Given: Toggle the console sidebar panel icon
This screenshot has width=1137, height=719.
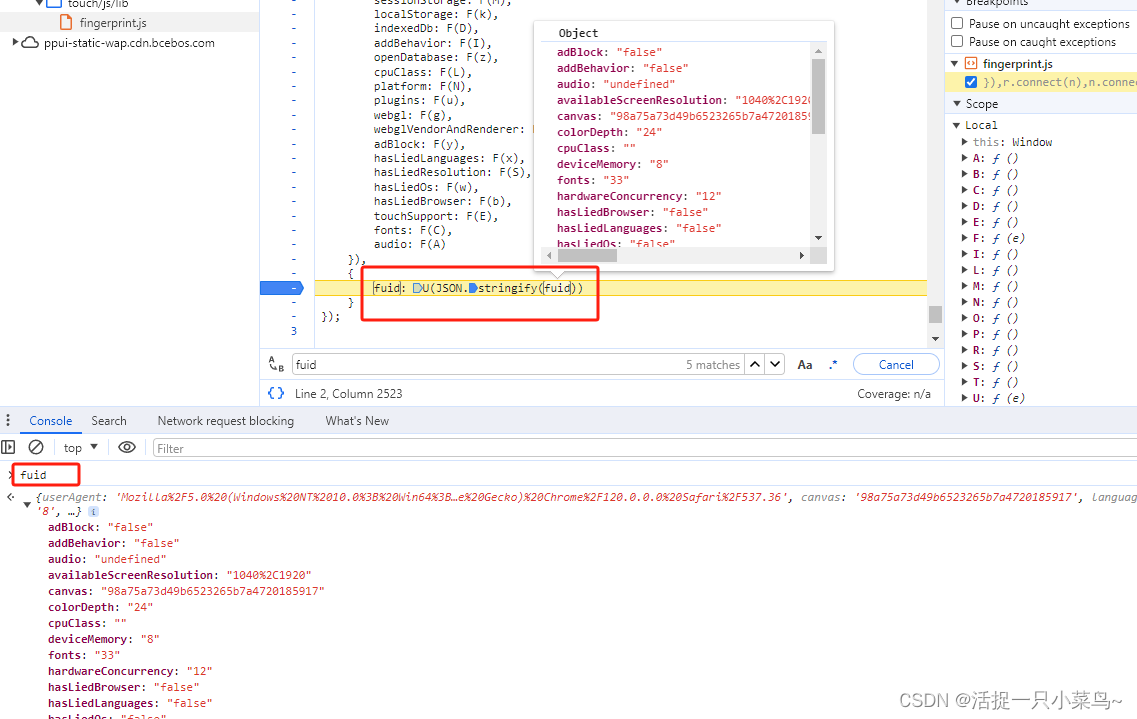Looking at the screenshot, I should point(9,447).
